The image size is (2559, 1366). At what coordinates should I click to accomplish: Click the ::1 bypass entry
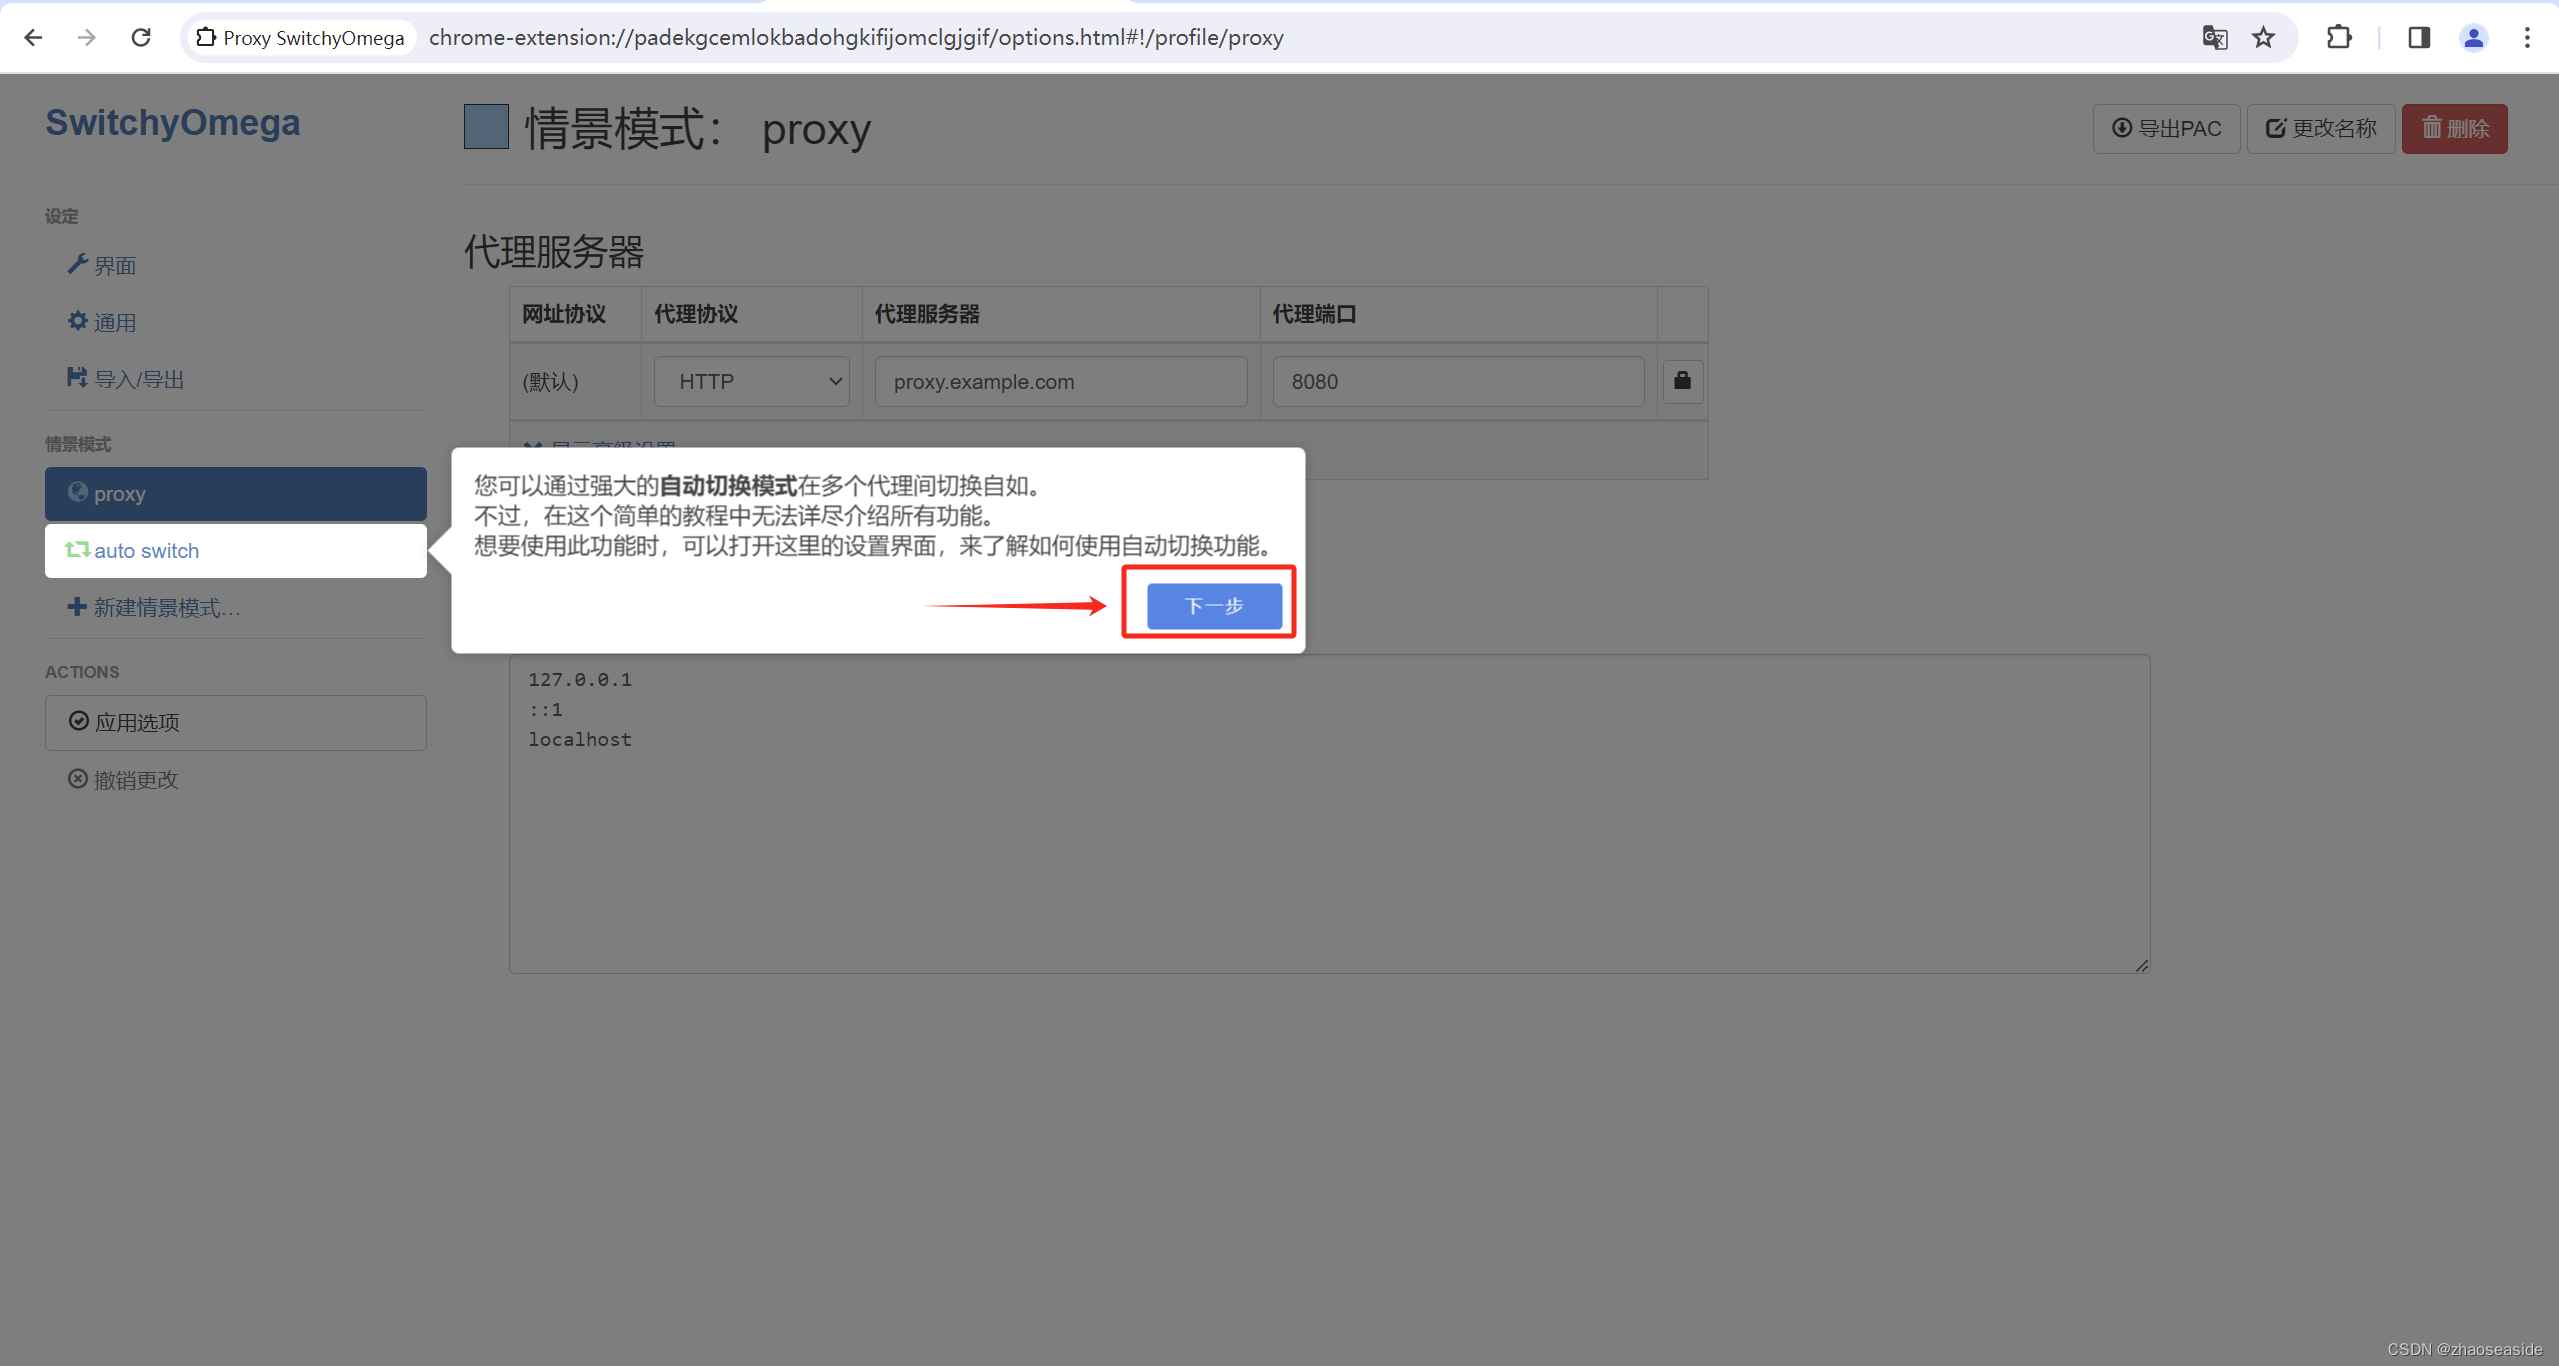pos(546,710)
